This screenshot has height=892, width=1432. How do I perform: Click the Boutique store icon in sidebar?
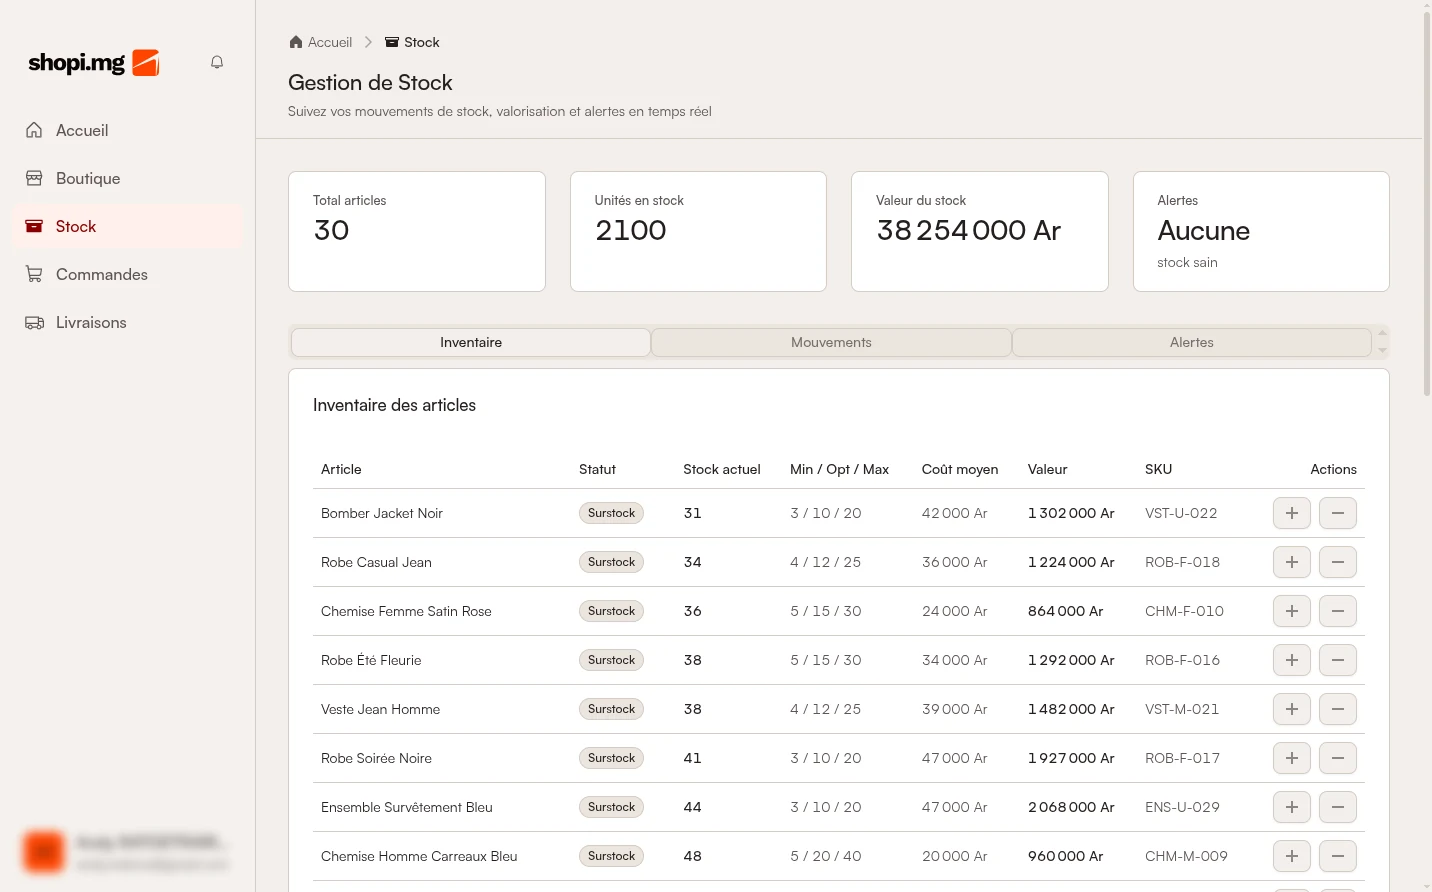tap(34, 178)
